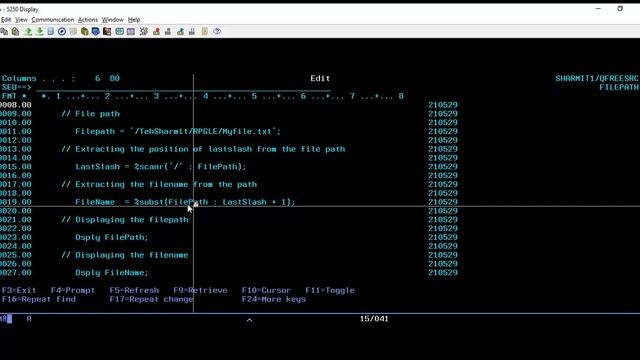Click the FMT * ruler line
The image size is (640, 360).
(x=202, y=96)
